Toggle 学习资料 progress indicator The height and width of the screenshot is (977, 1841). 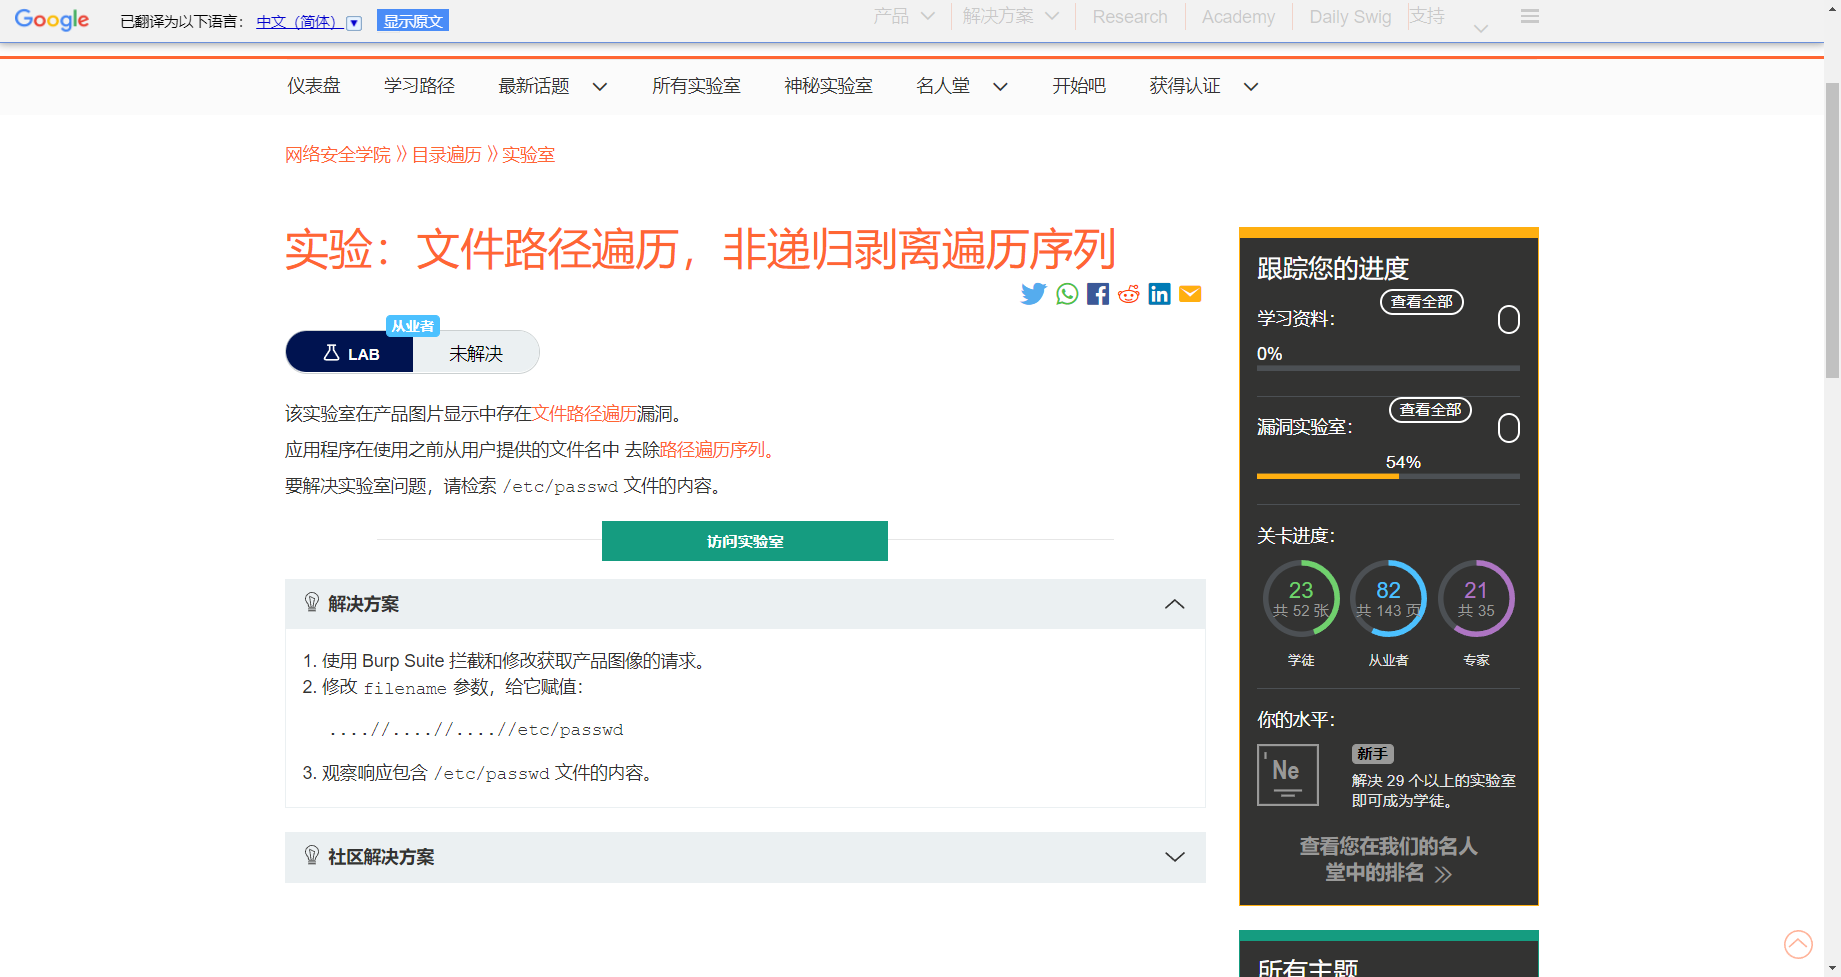1509,320
